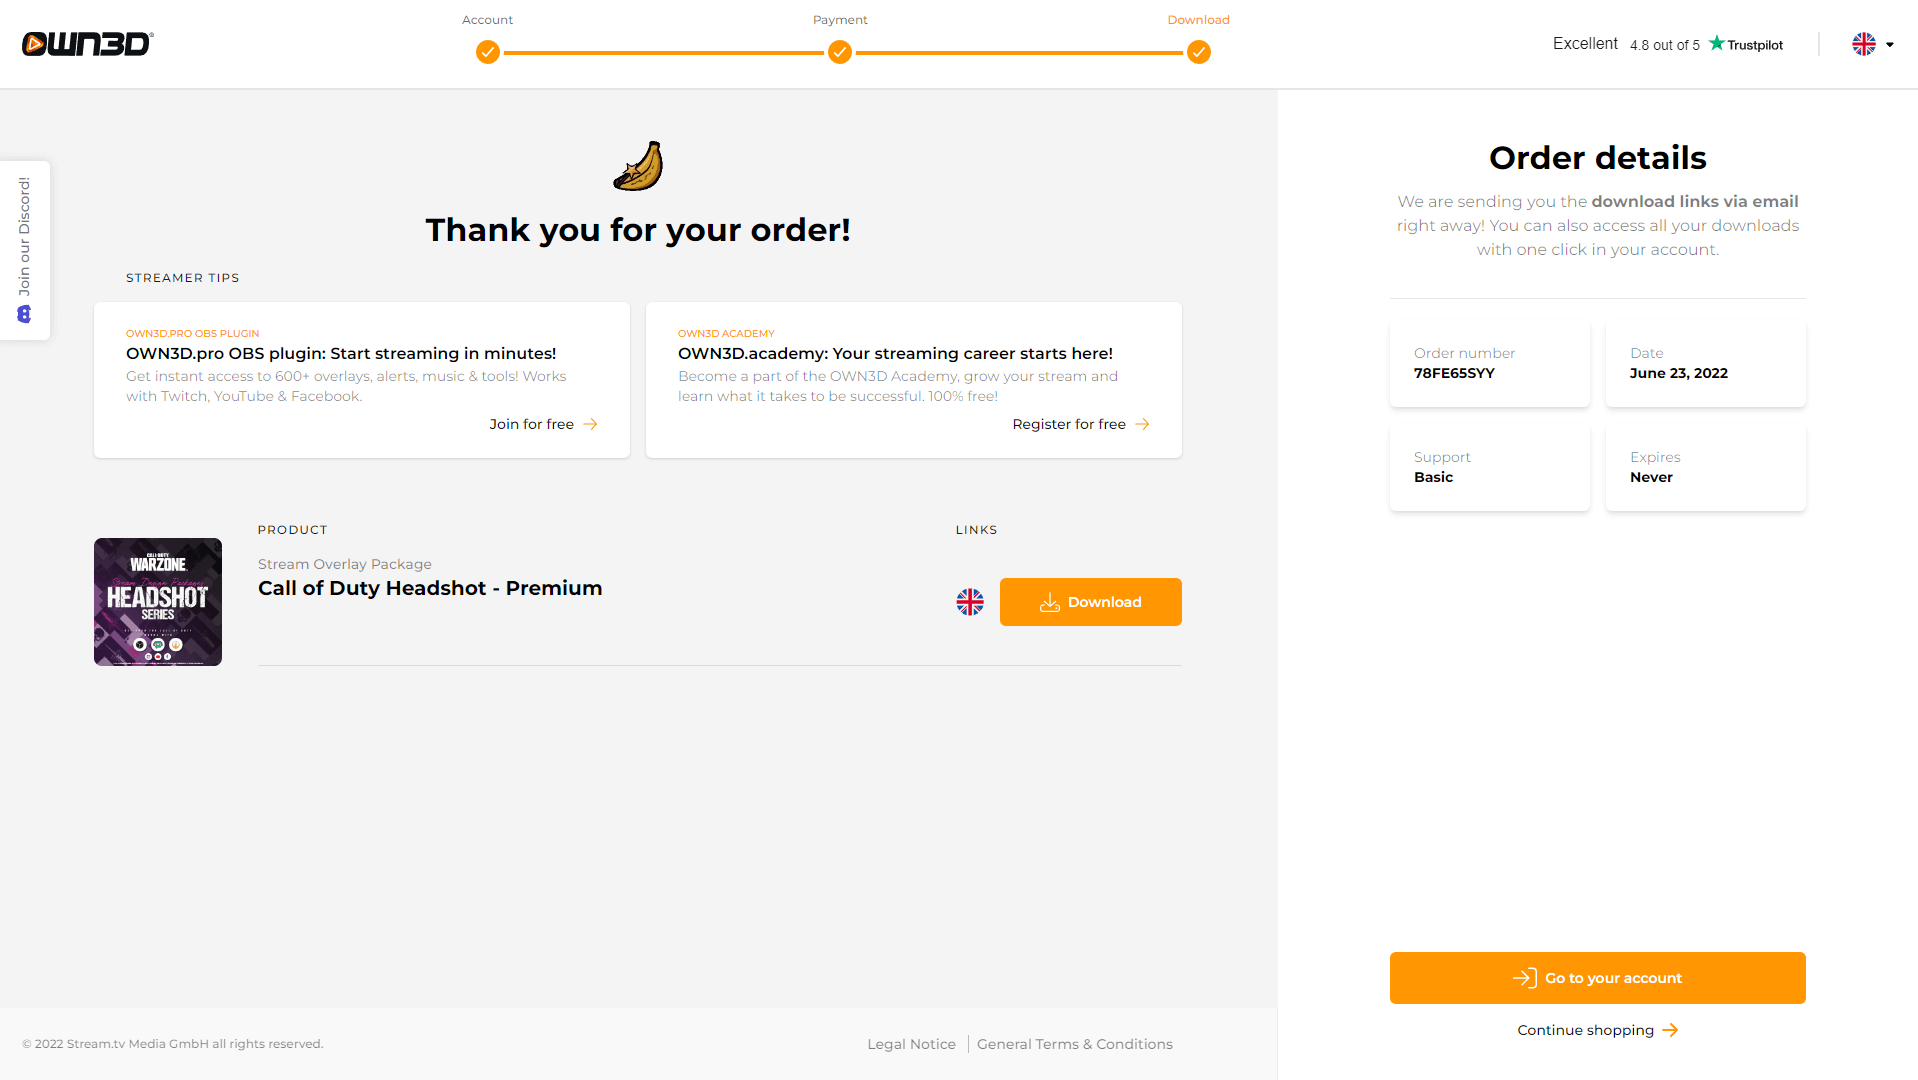This screenshot has height=1080, width=1918.
Task: Click the OWN3D.academy tip card title
Action: 895,353
